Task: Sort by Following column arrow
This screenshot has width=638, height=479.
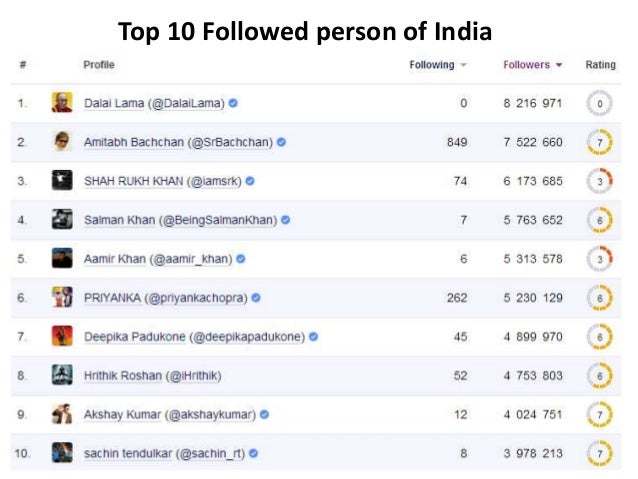Action: (x=463, y=66)
